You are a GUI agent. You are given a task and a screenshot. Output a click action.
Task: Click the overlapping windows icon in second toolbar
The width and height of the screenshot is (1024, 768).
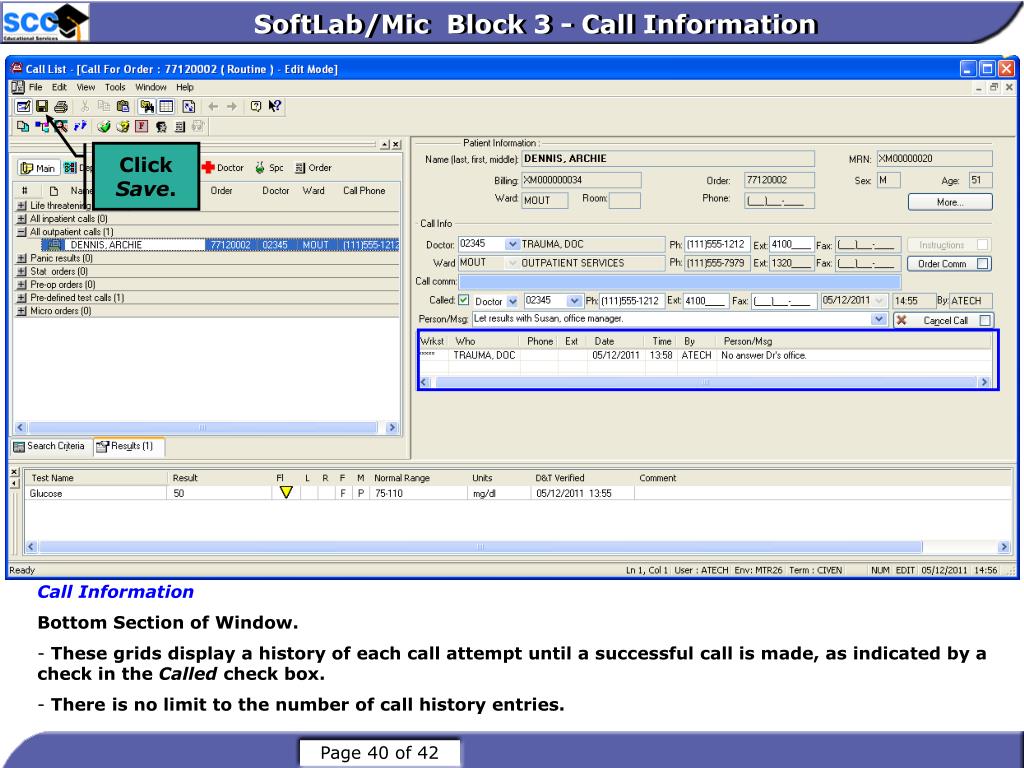[23, 126]
